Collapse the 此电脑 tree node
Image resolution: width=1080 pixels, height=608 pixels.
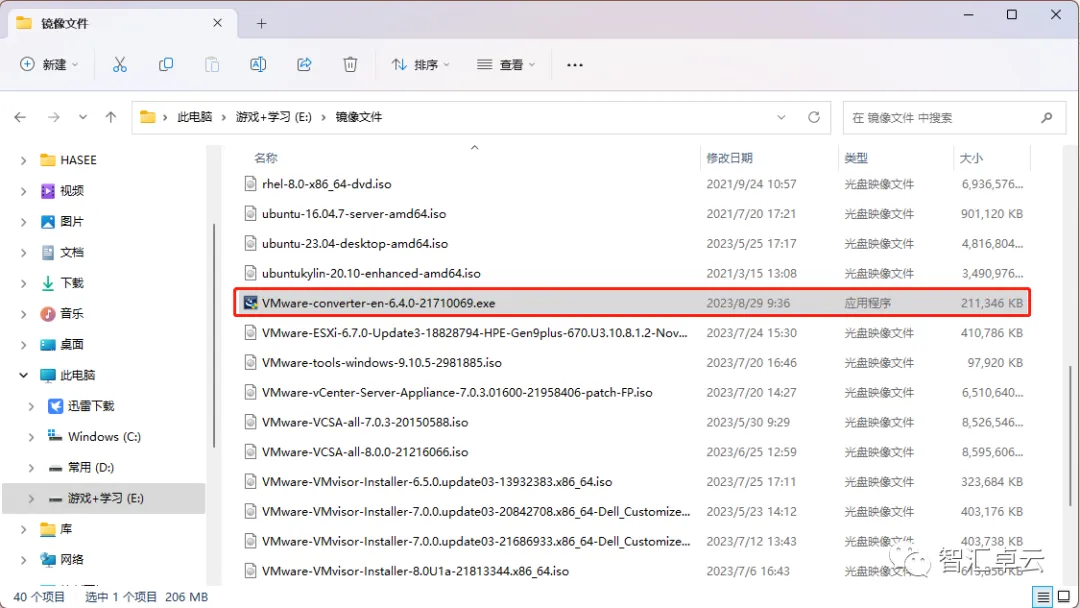[23, 375]
